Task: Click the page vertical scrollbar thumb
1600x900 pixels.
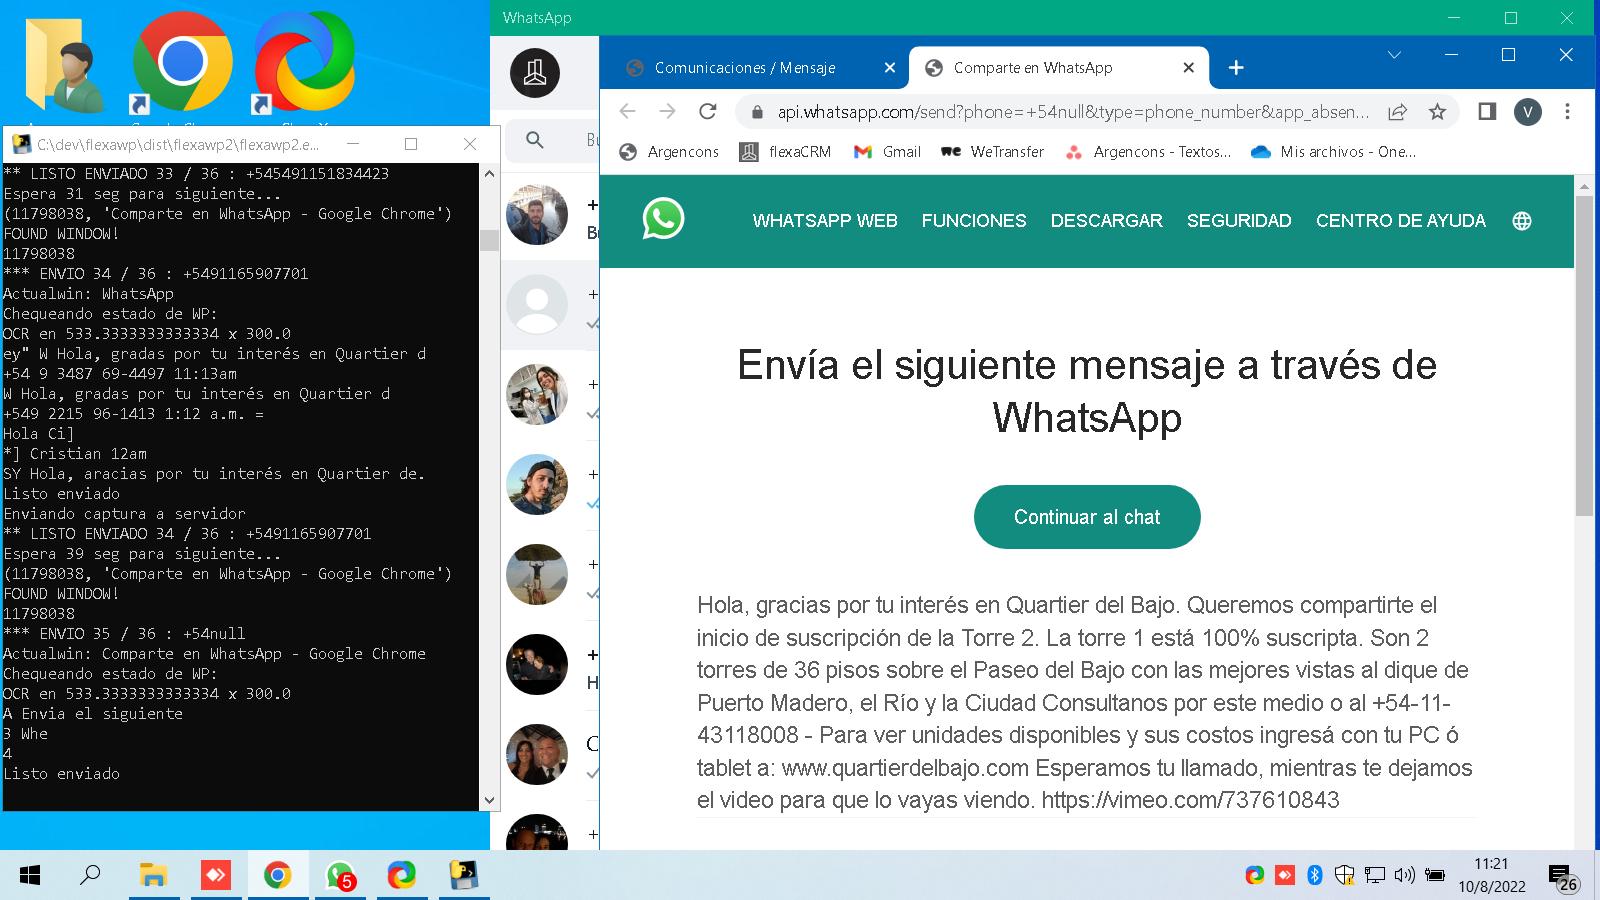Action: [1584, 355]
